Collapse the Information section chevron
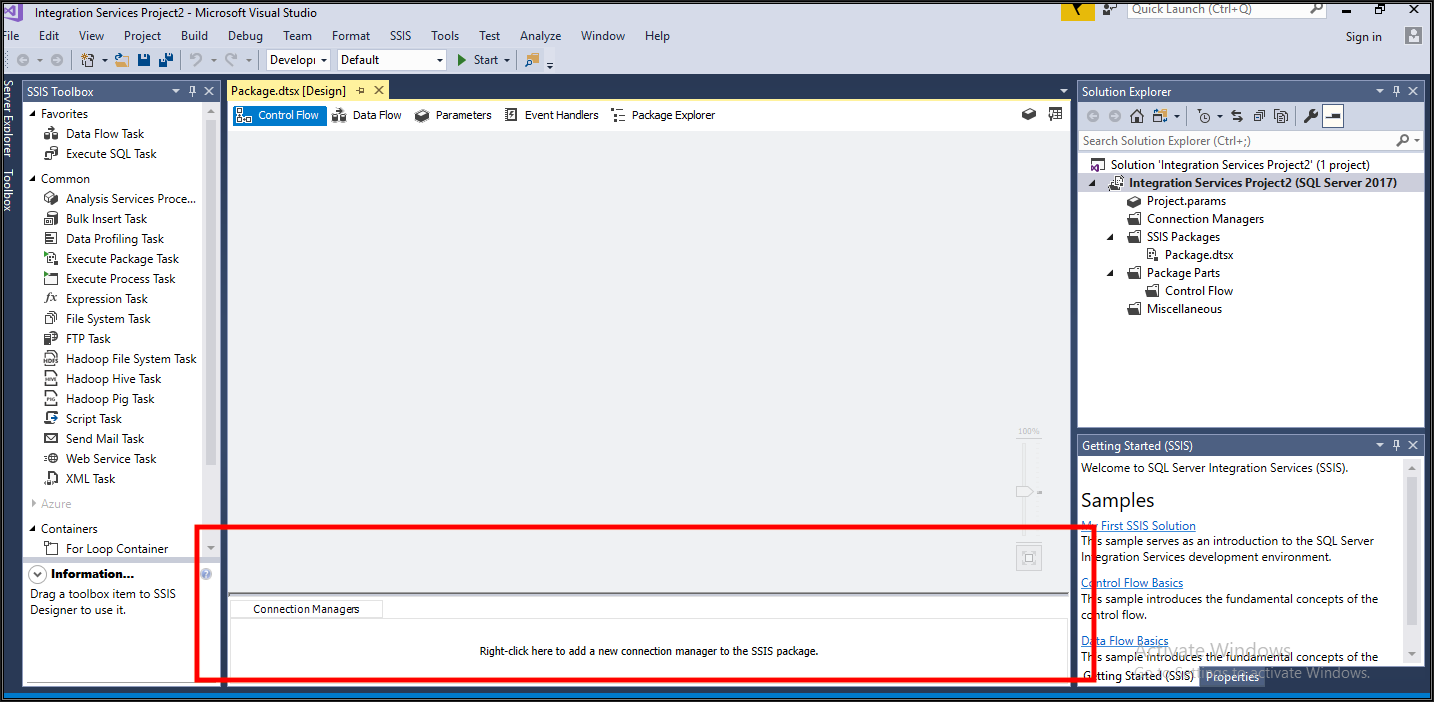The width and height of the screenshot is (1434, 702). click(37, 574)
